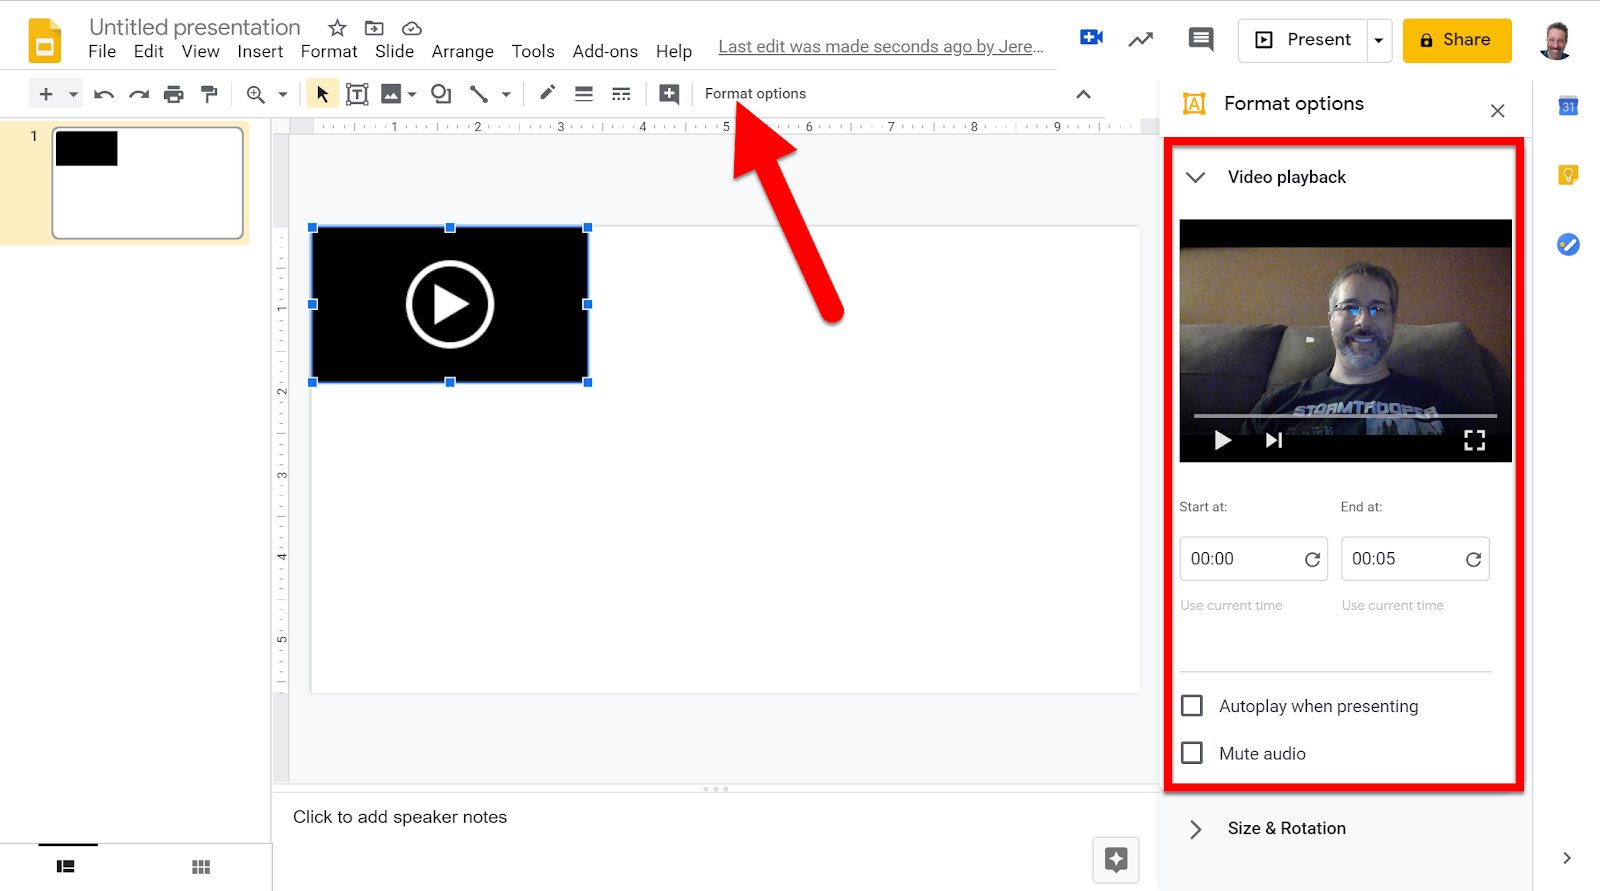Open the last edit version history link

(881, 46)
